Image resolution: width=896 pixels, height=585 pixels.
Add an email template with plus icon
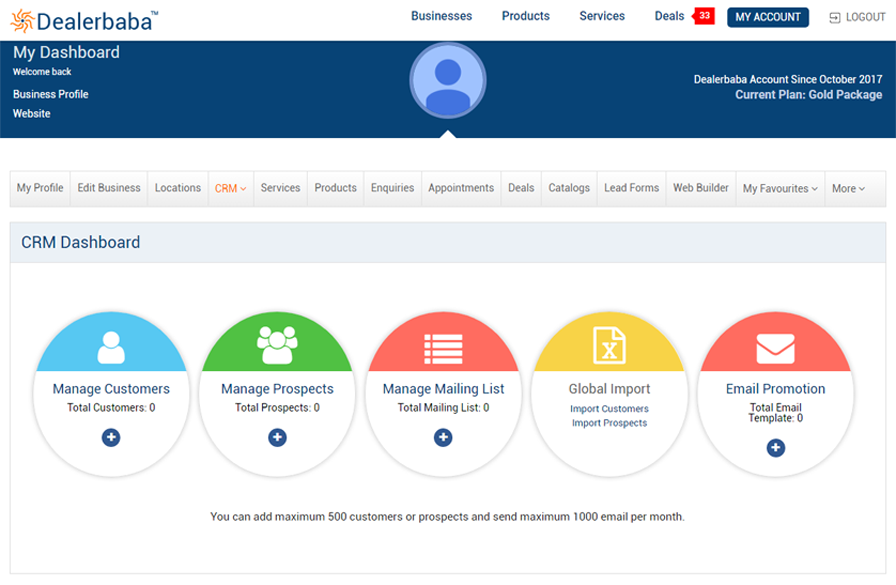pyautogui.click(x=775, y=448)
